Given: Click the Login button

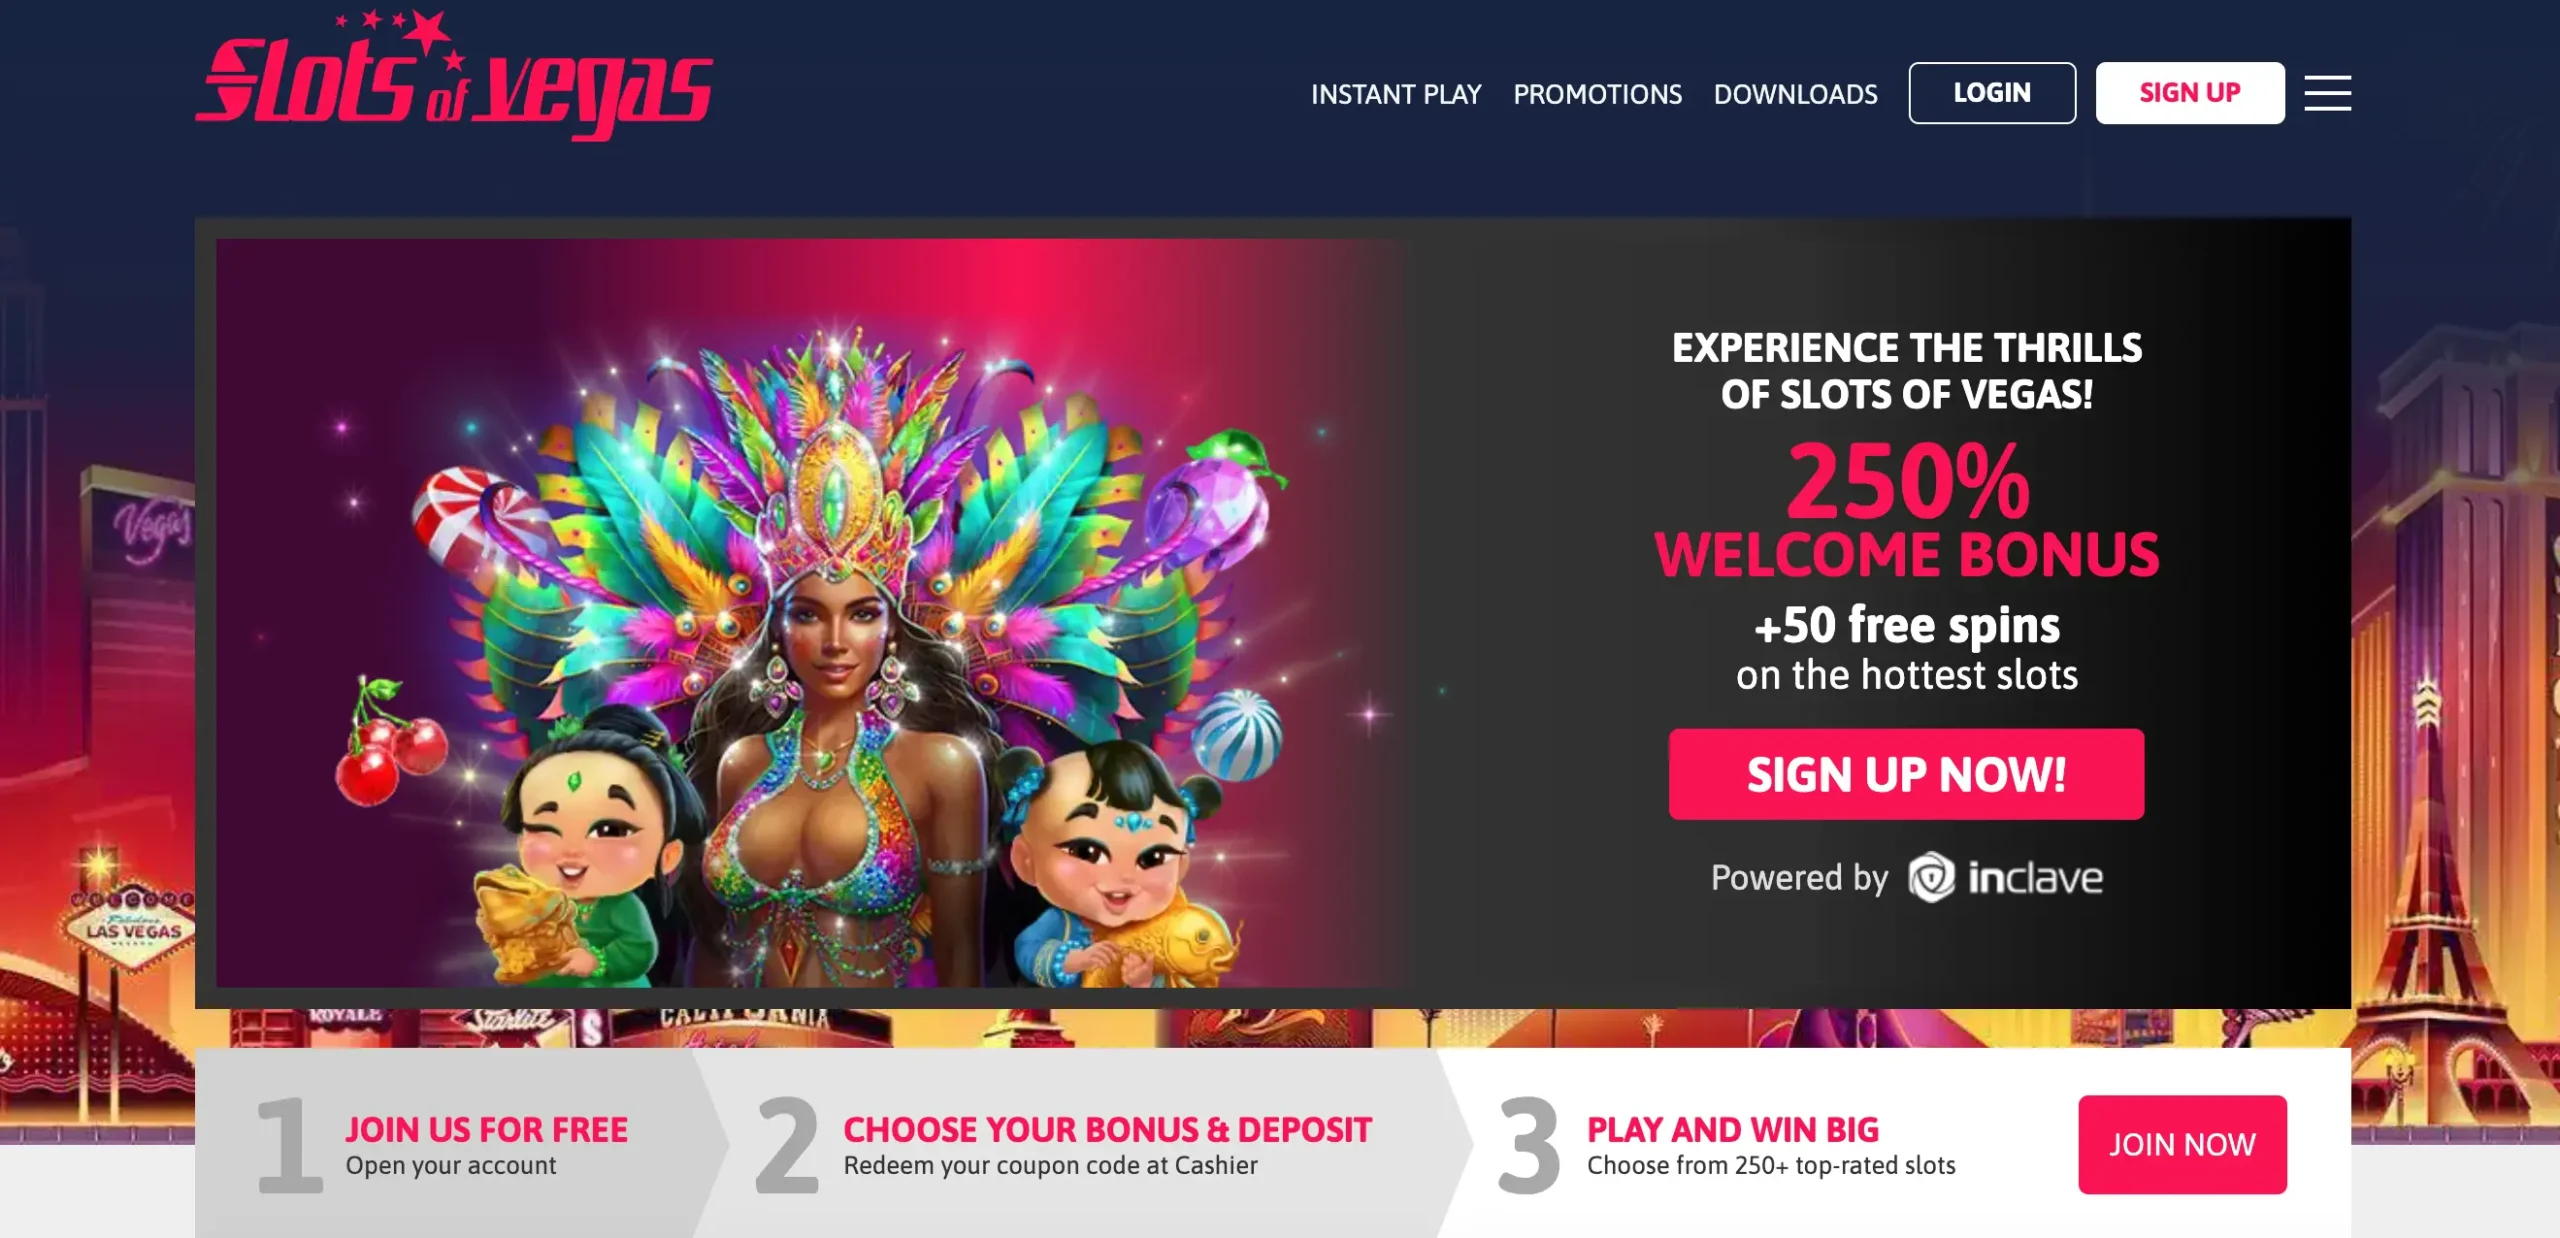Looking at the screenshot, I should point(1992,93).
